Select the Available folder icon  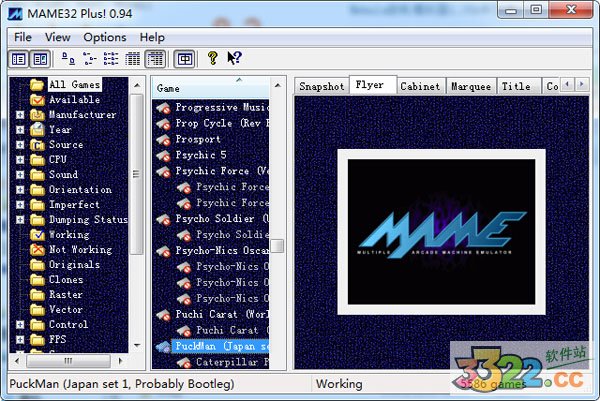(37, 100)
